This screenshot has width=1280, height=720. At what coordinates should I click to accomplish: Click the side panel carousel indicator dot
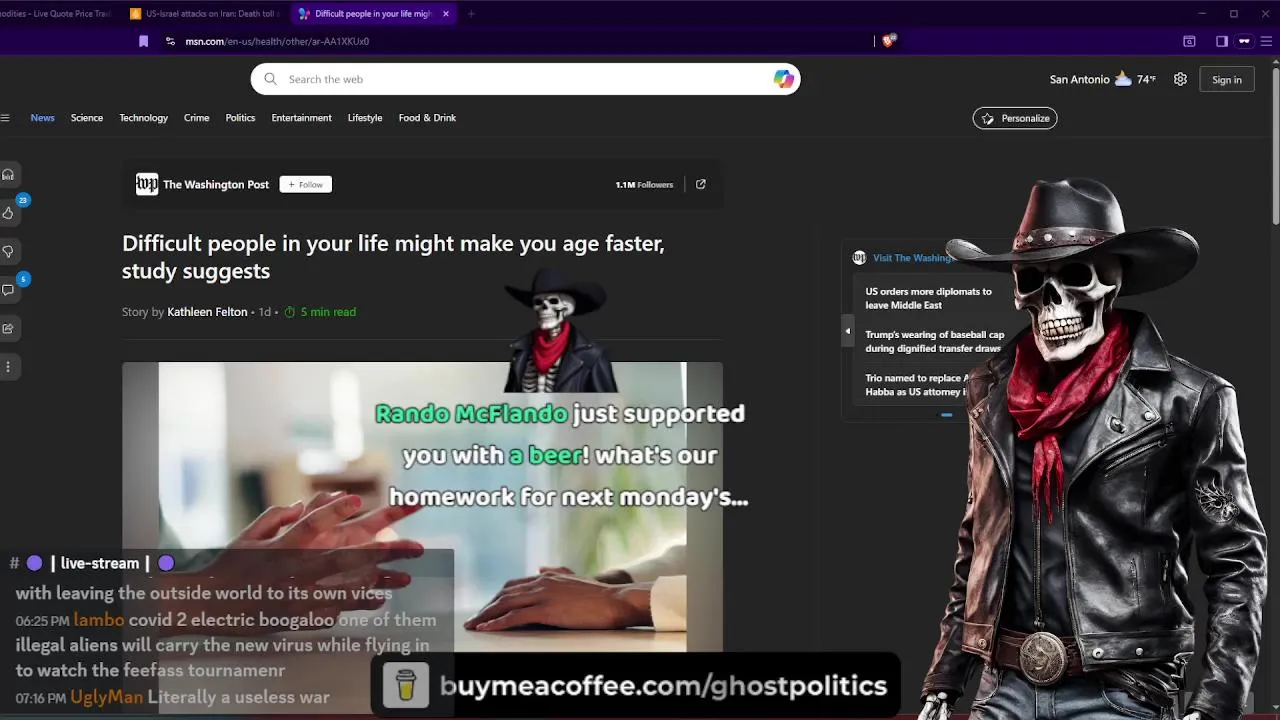946,414
